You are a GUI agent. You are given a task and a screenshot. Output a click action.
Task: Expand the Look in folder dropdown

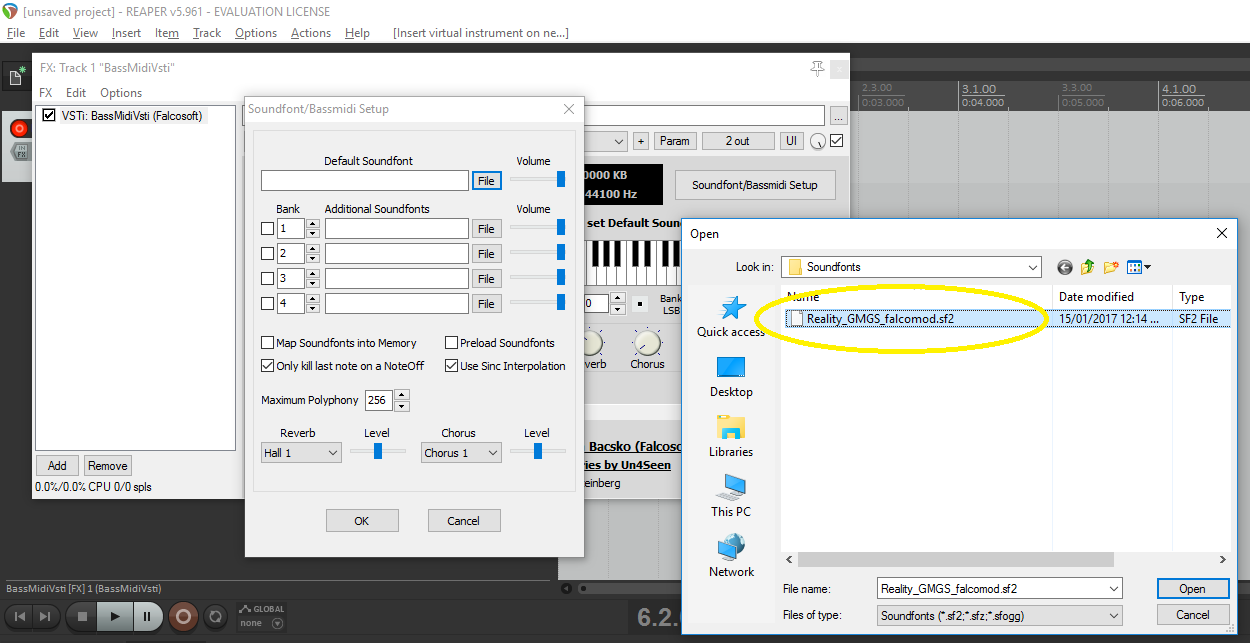(x=1033, y=267)
